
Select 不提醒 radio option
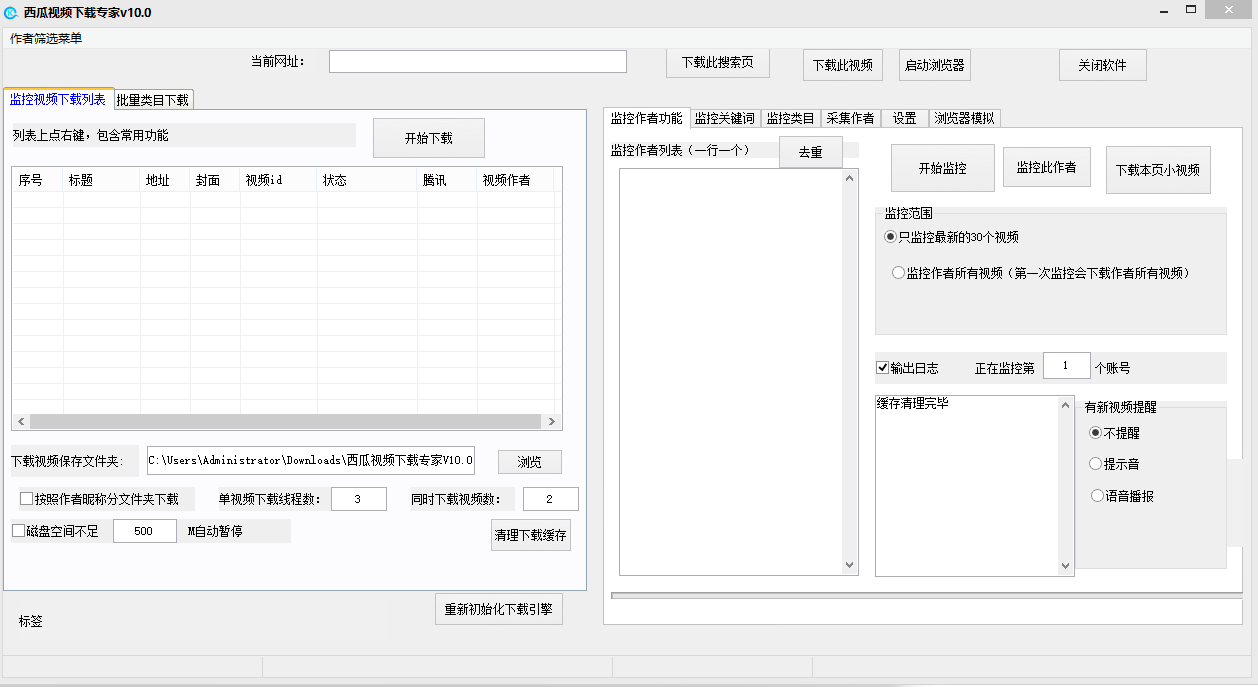coord(1114,433)
